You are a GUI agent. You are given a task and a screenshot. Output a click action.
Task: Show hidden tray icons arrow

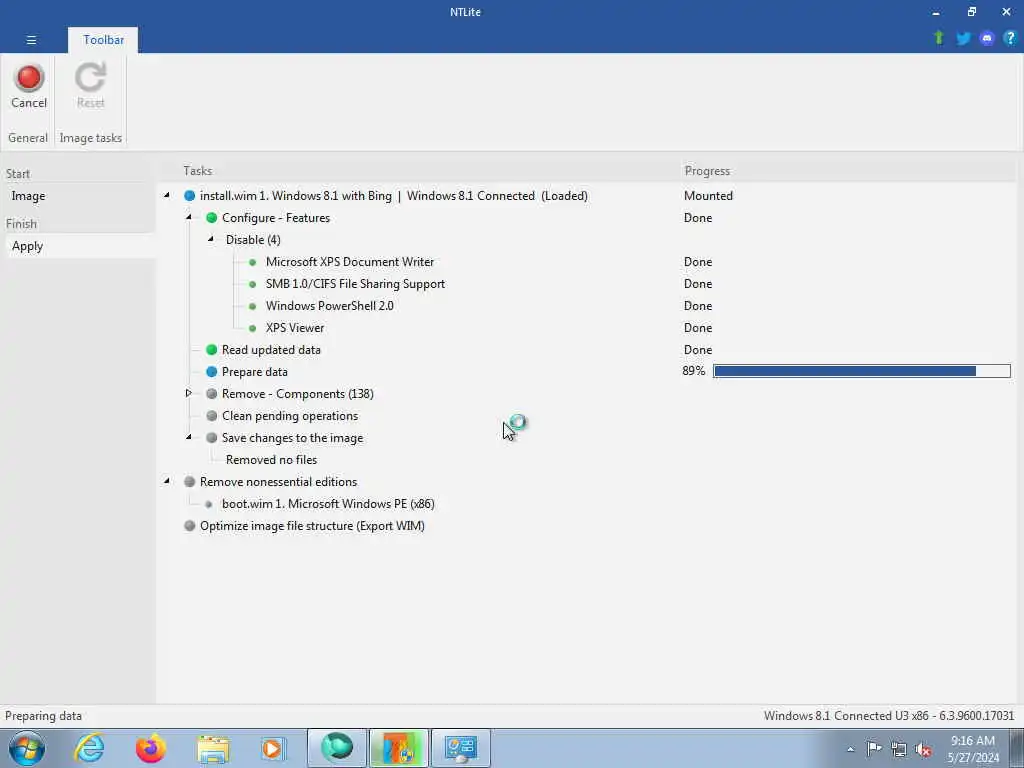pos(850,749)
